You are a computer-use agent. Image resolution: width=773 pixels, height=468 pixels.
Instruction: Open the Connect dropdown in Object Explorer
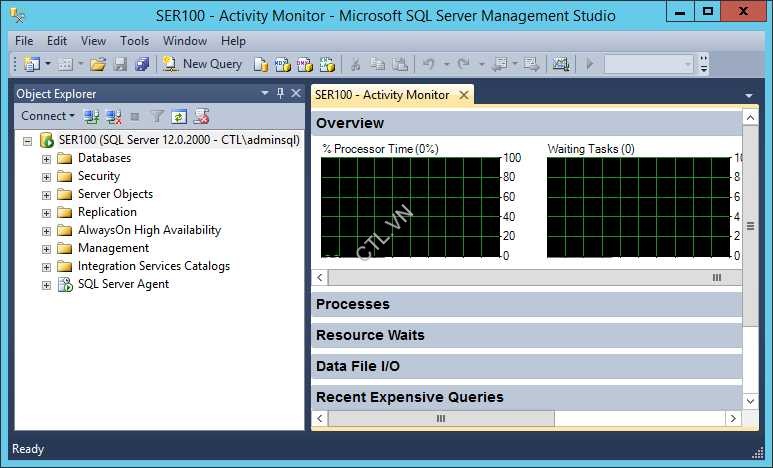(48, 116)
